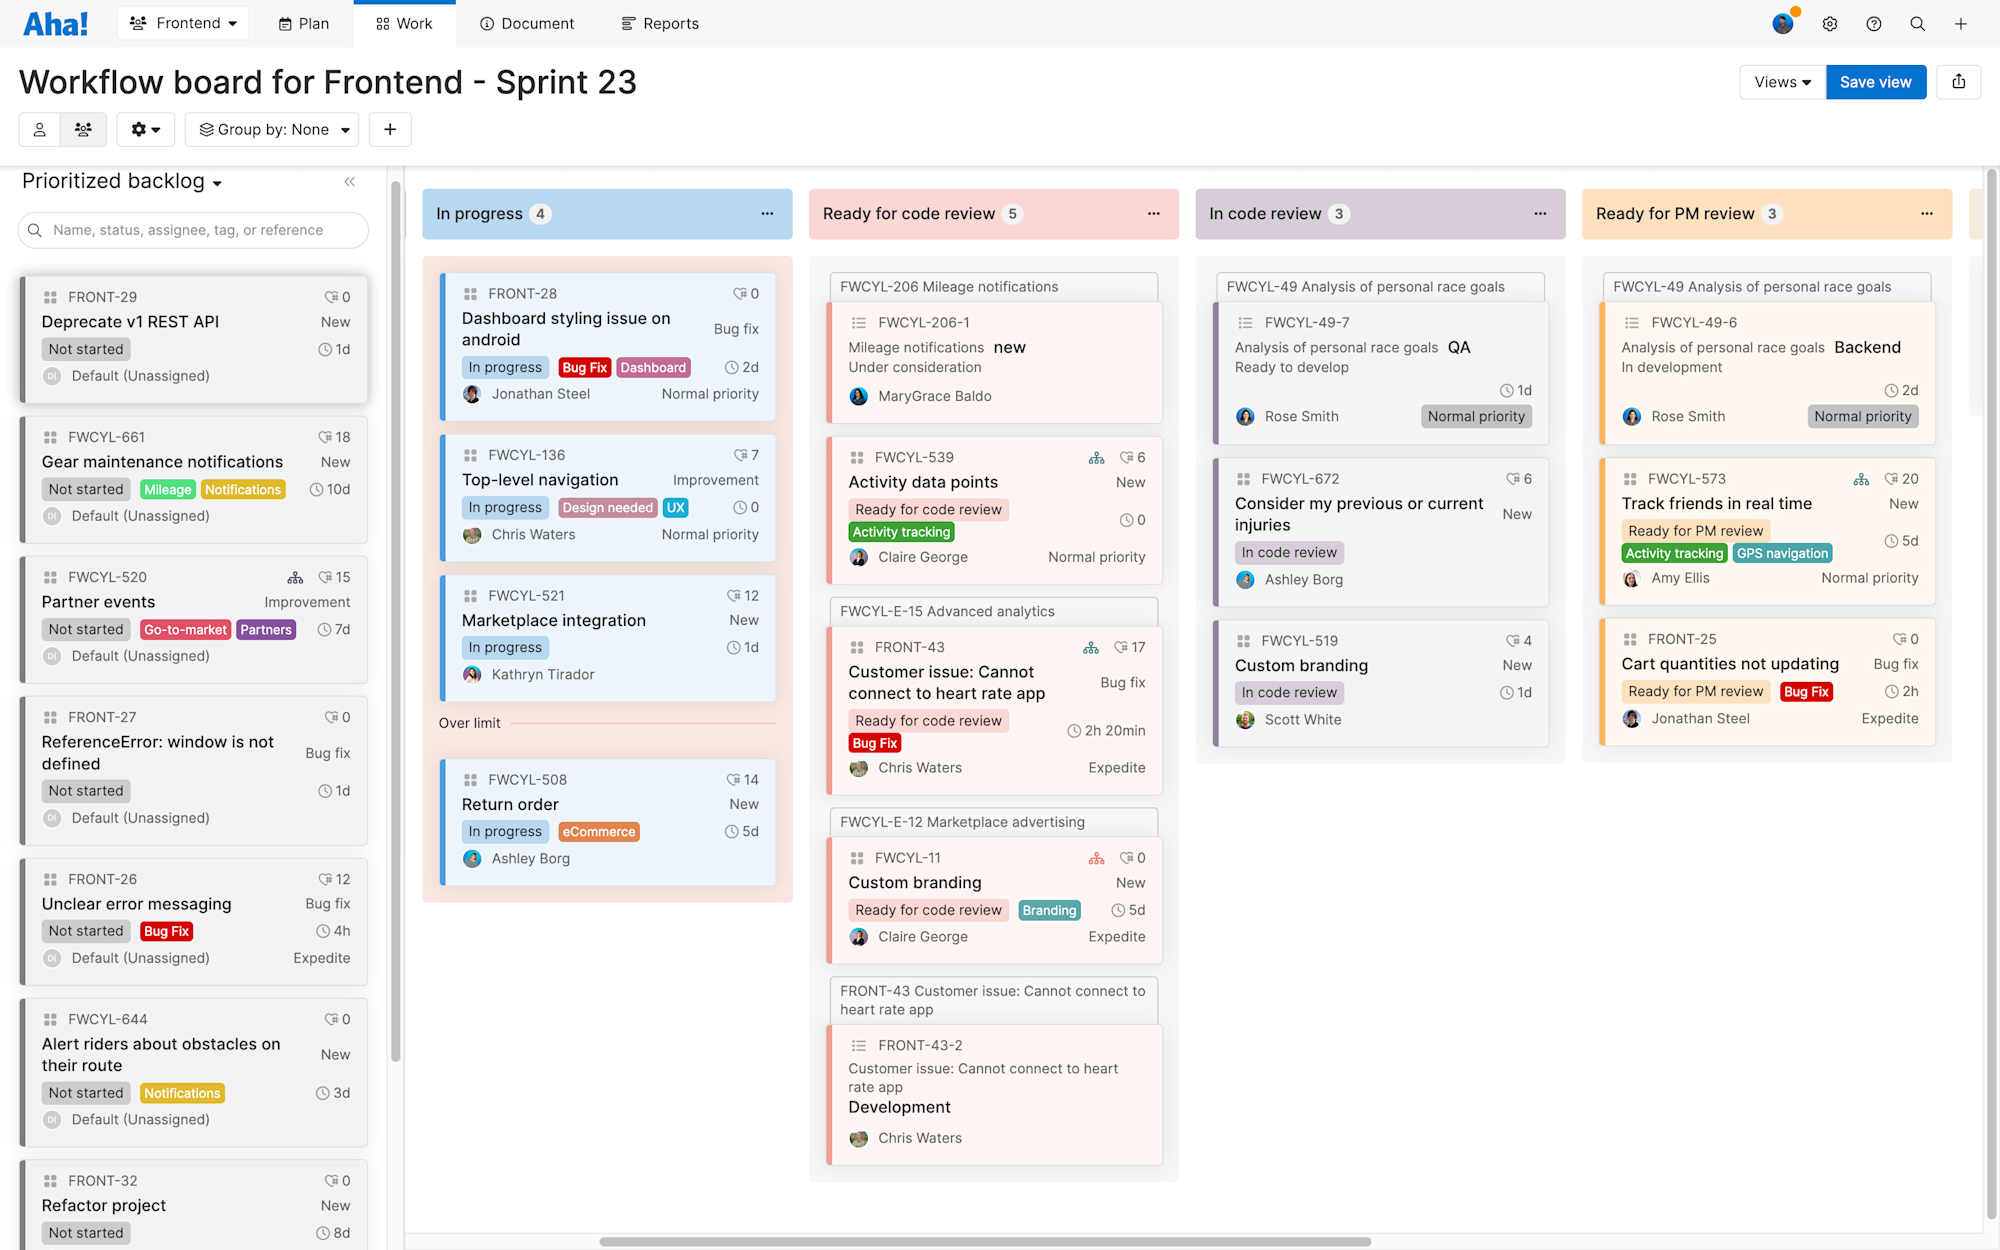Image resolution: width=2000 pixels, height=1250 pixels.
Task: Open the Views dropdown
Action: pos(1782,82)
